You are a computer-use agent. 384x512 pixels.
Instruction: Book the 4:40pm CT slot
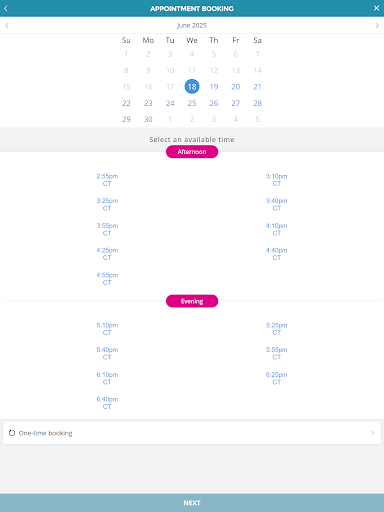coord(276,254)
